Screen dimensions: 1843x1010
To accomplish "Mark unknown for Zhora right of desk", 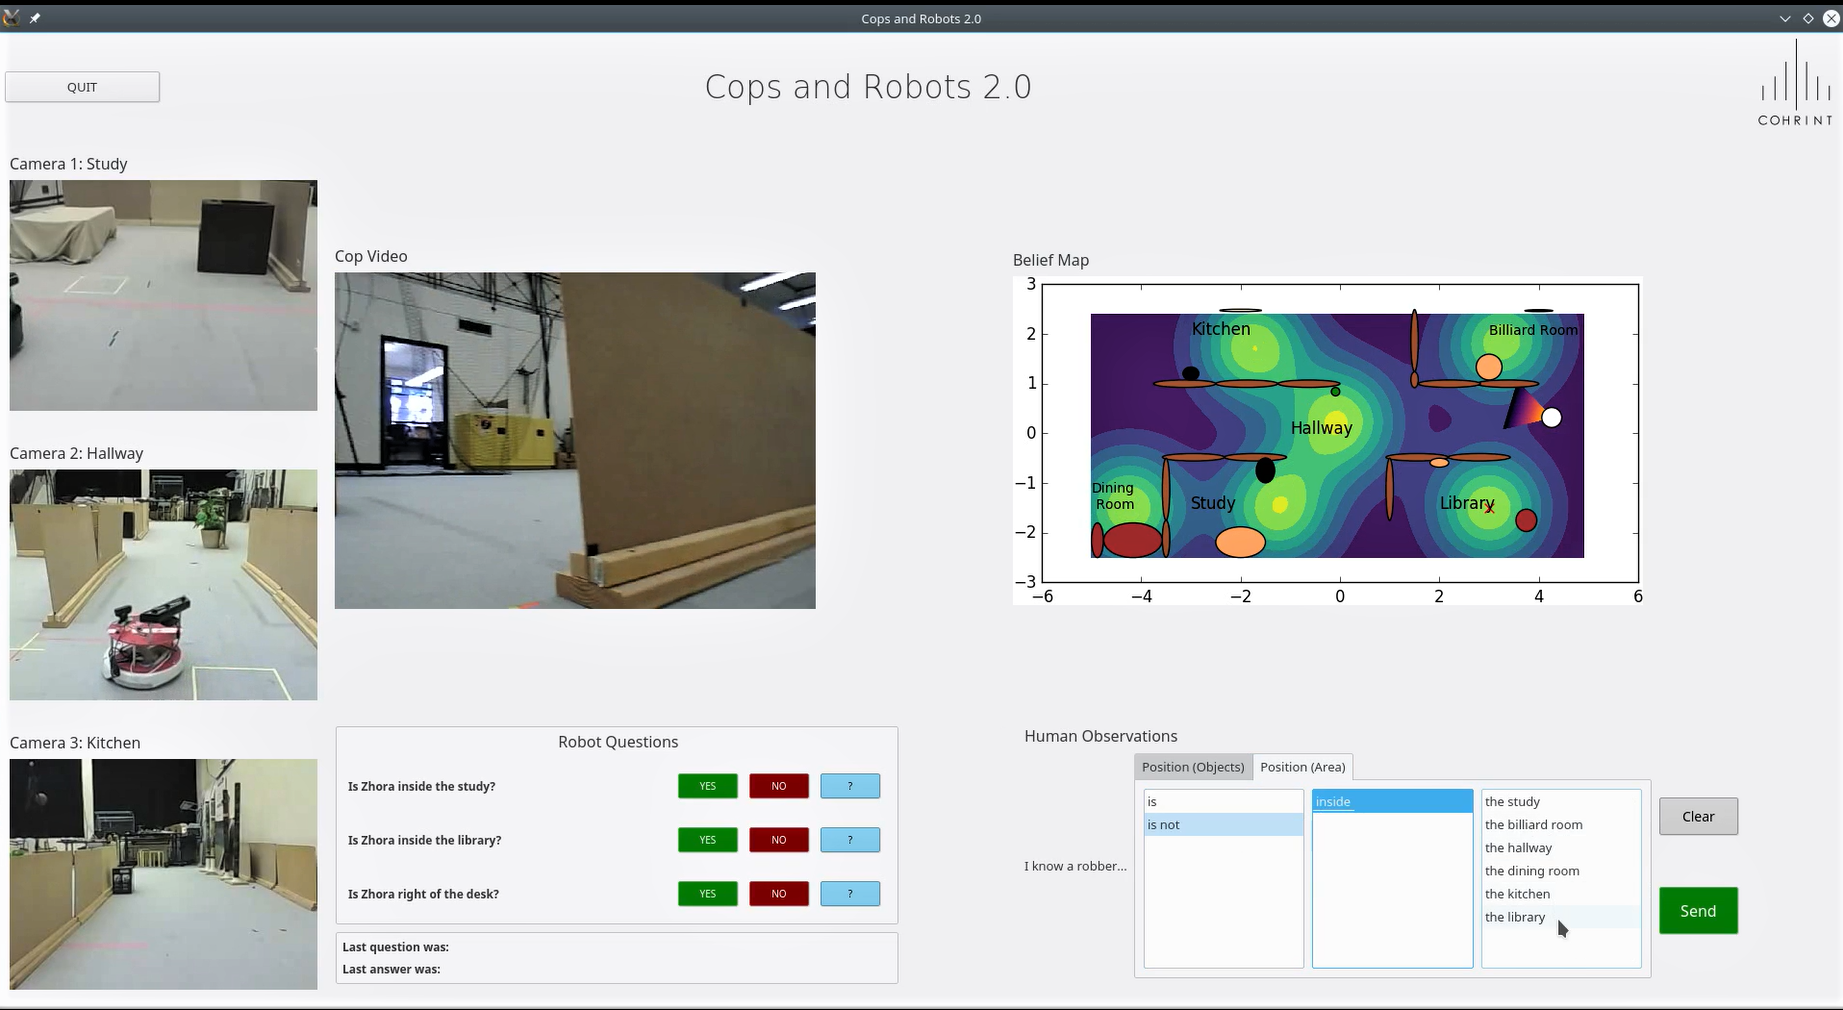I will click(850, 894).
